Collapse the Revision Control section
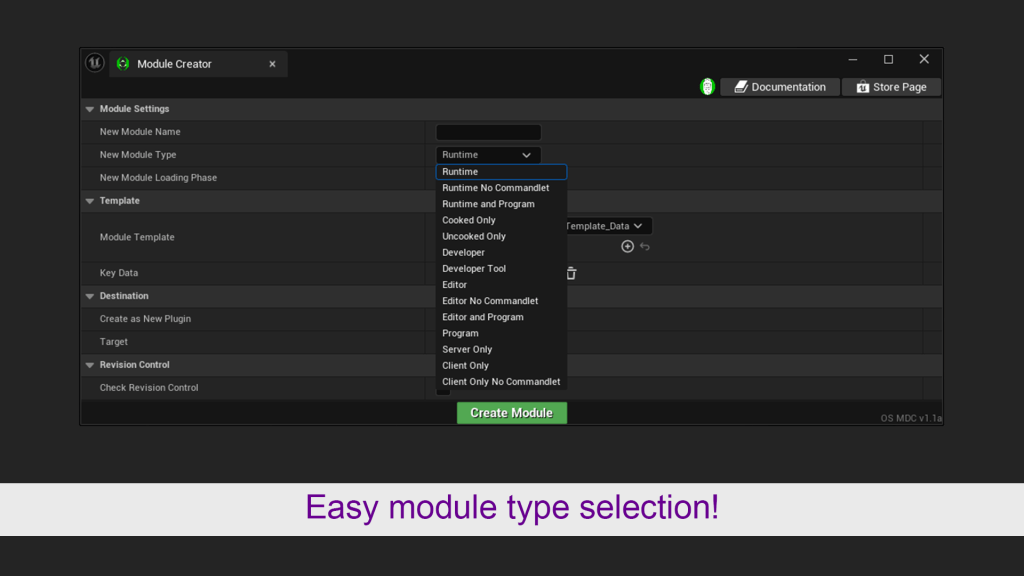 point(90,365)
